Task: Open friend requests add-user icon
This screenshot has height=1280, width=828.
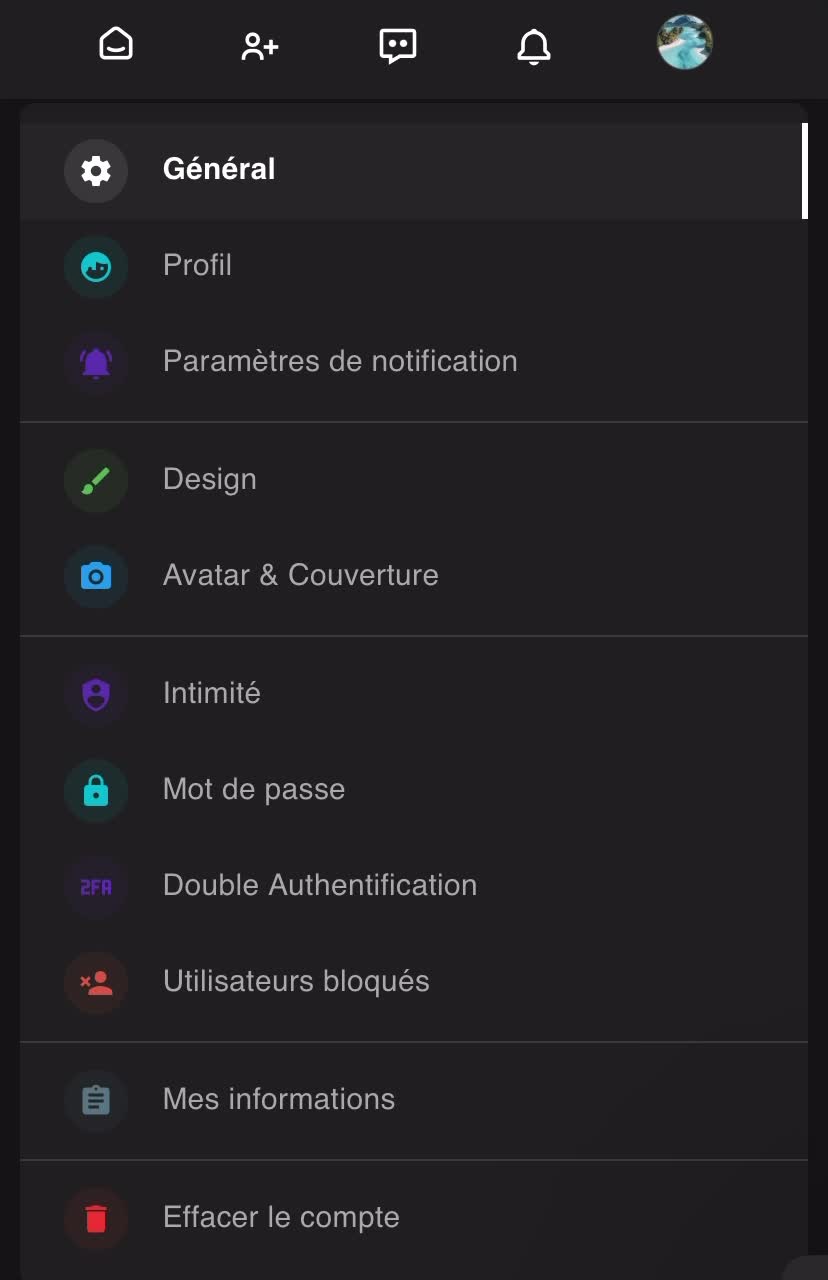Action: [259, 46]
